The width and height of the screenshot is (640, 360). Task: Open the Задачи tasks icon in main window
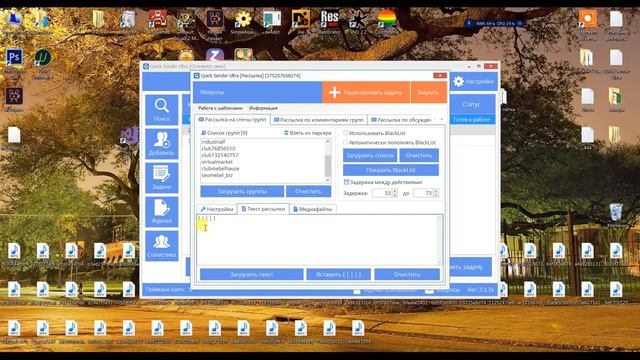162,178
